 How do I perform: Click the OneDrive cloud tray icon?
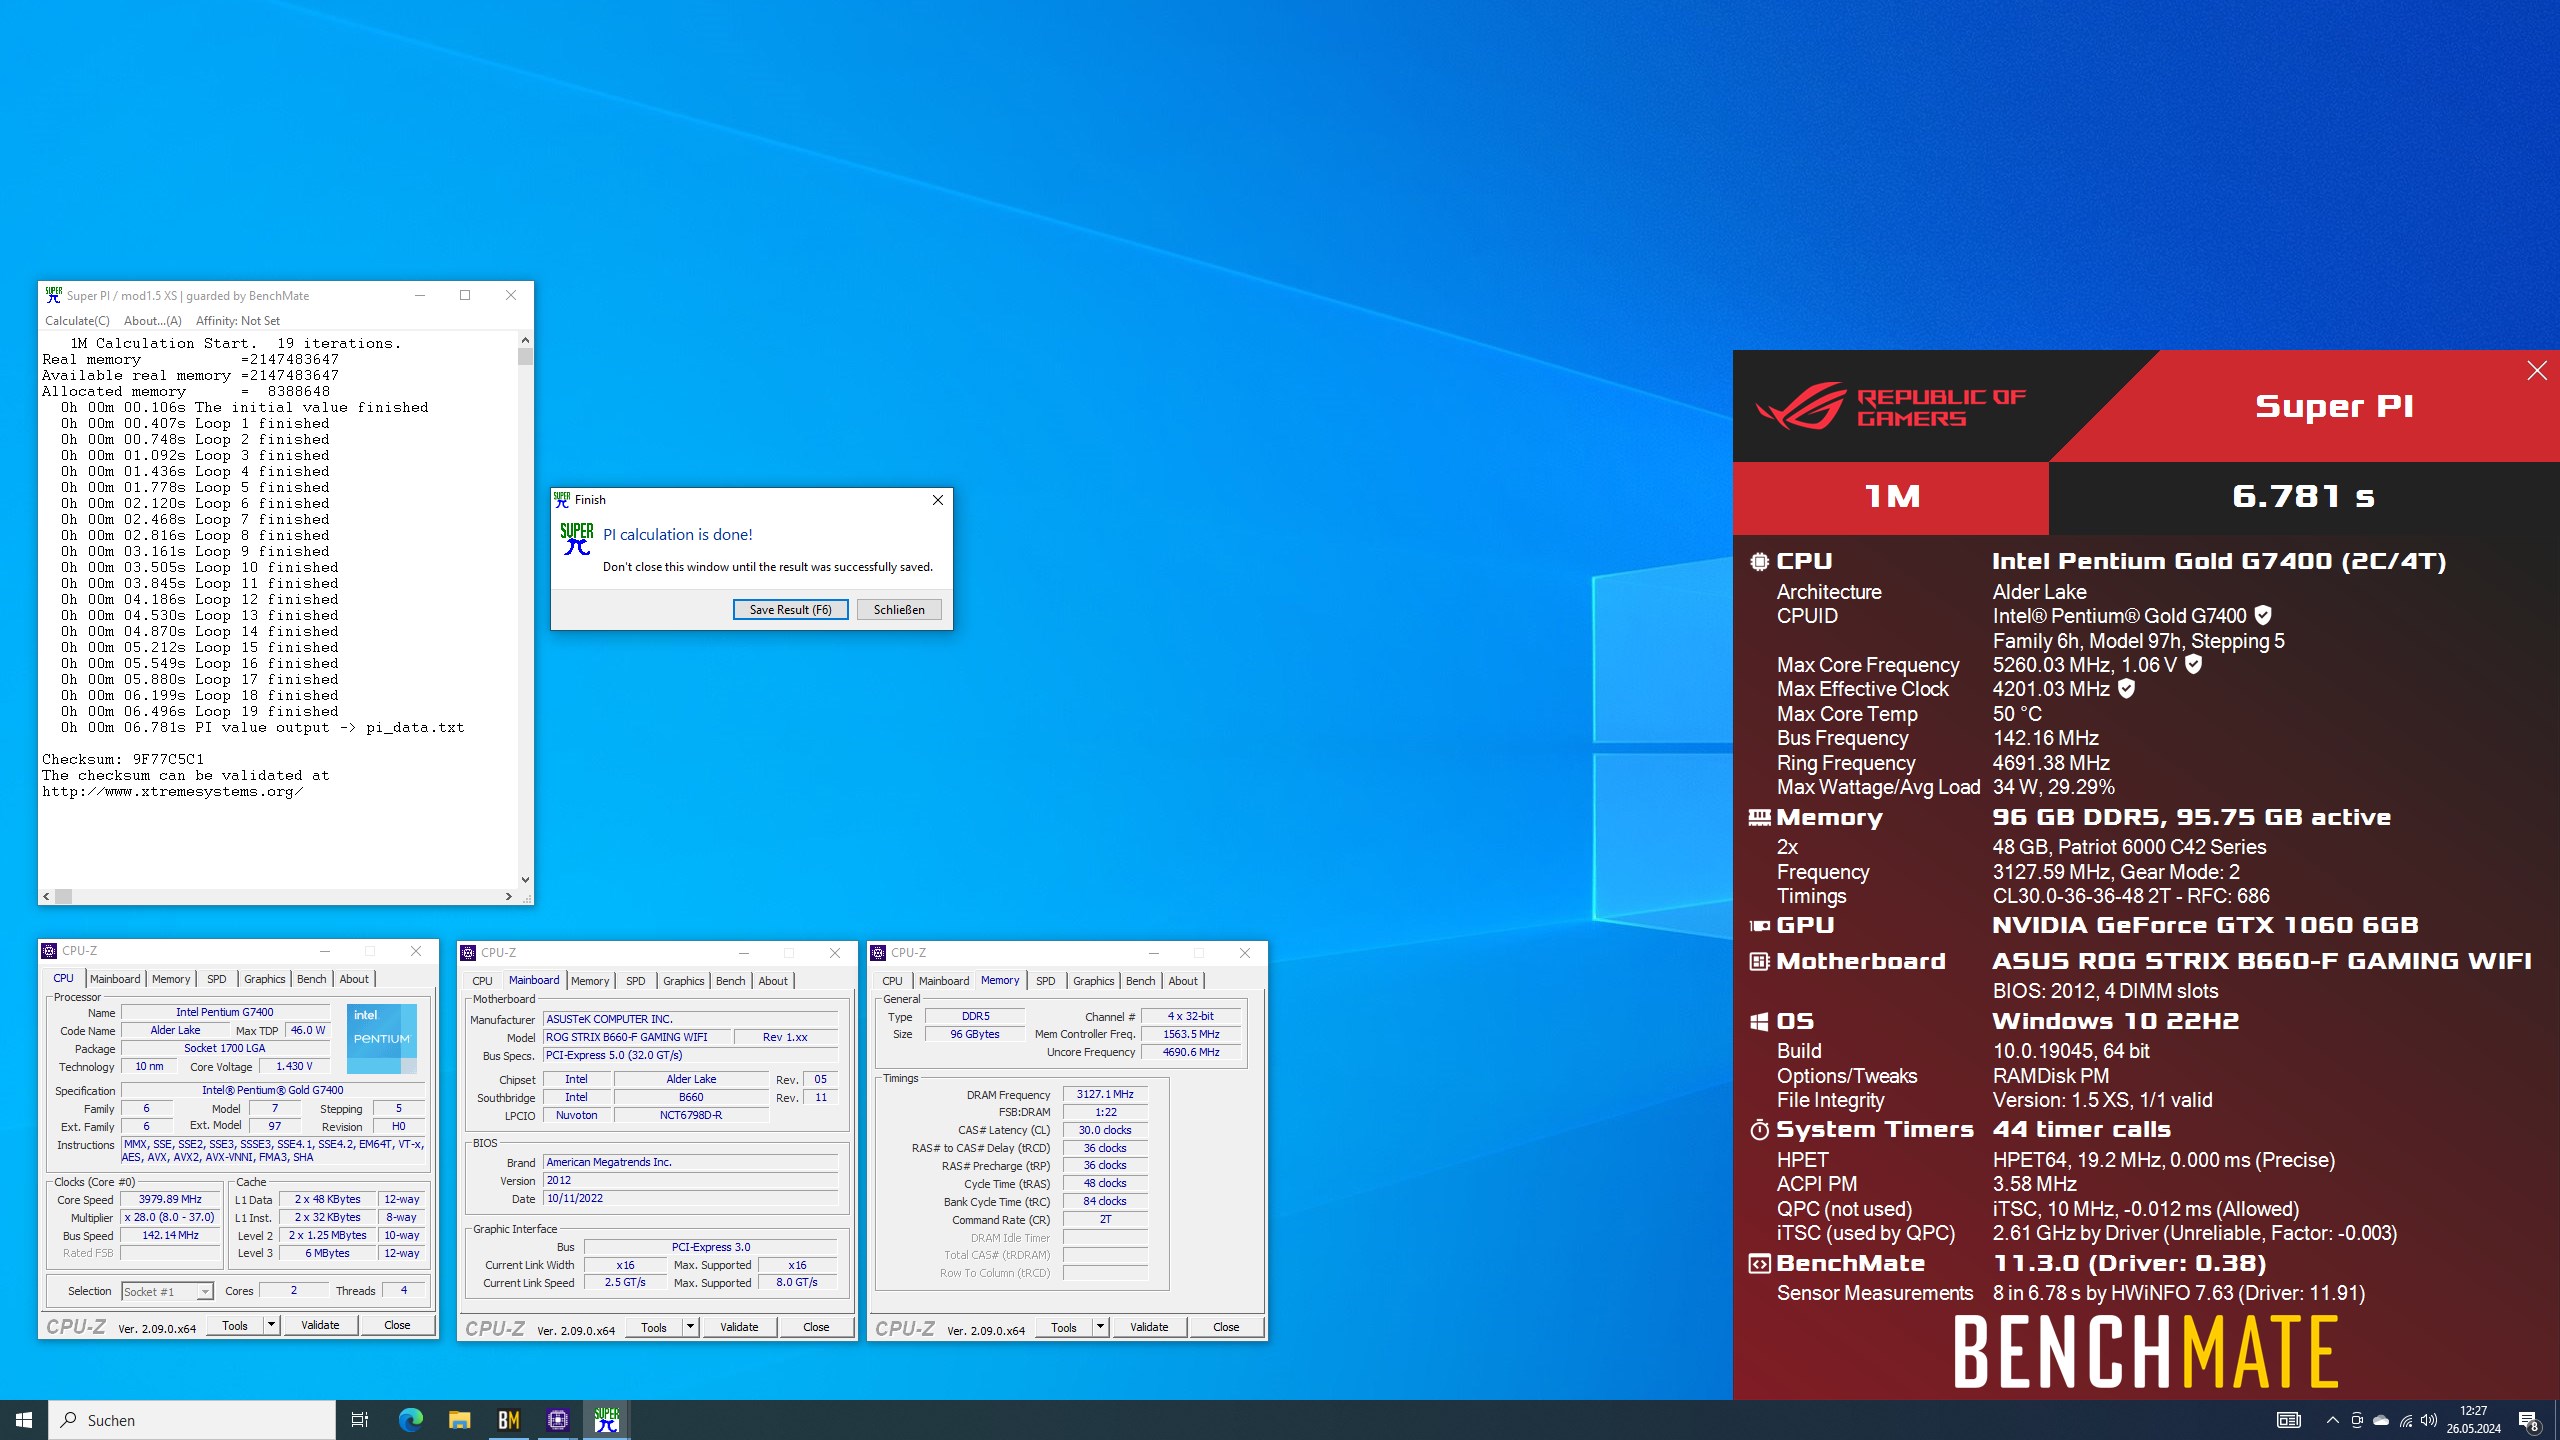[x=2381, y=1420]
